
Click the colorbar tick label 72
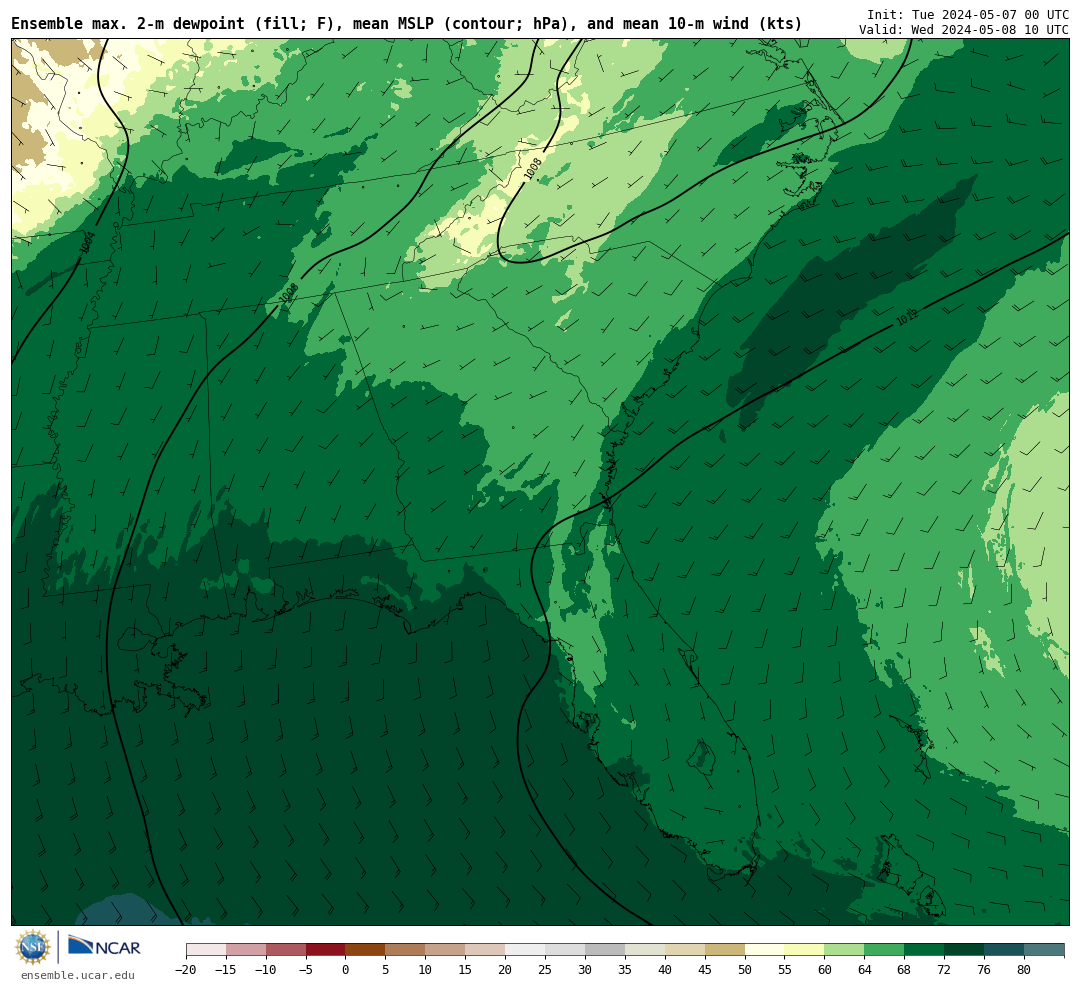point(945,969)
